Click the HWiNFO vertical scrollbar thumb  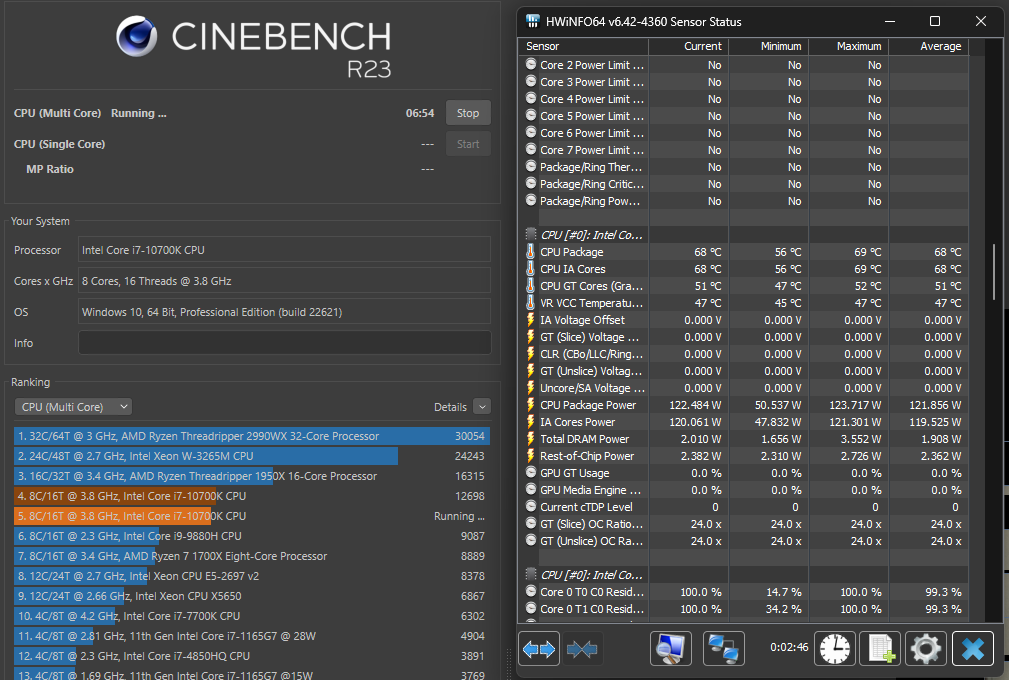(995, 271)
